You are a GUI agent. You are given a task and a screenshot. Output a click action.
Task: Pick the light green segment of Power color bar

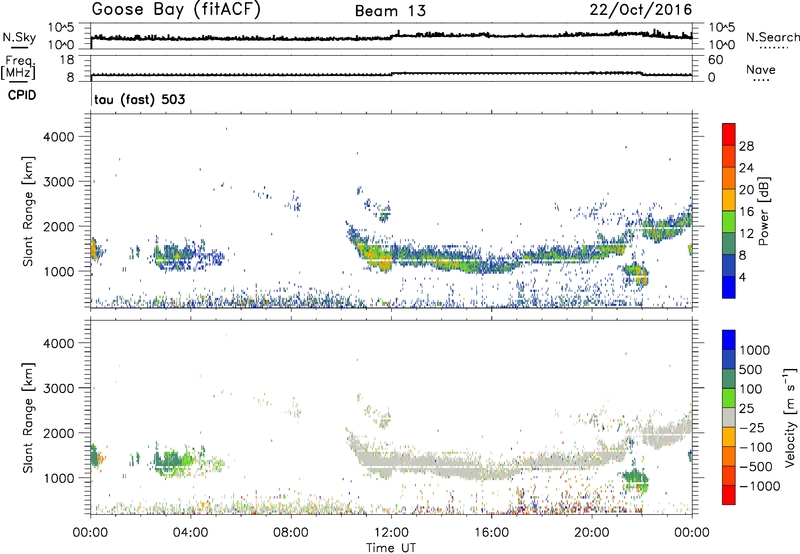pyautogui.click(x=729, y=221)
